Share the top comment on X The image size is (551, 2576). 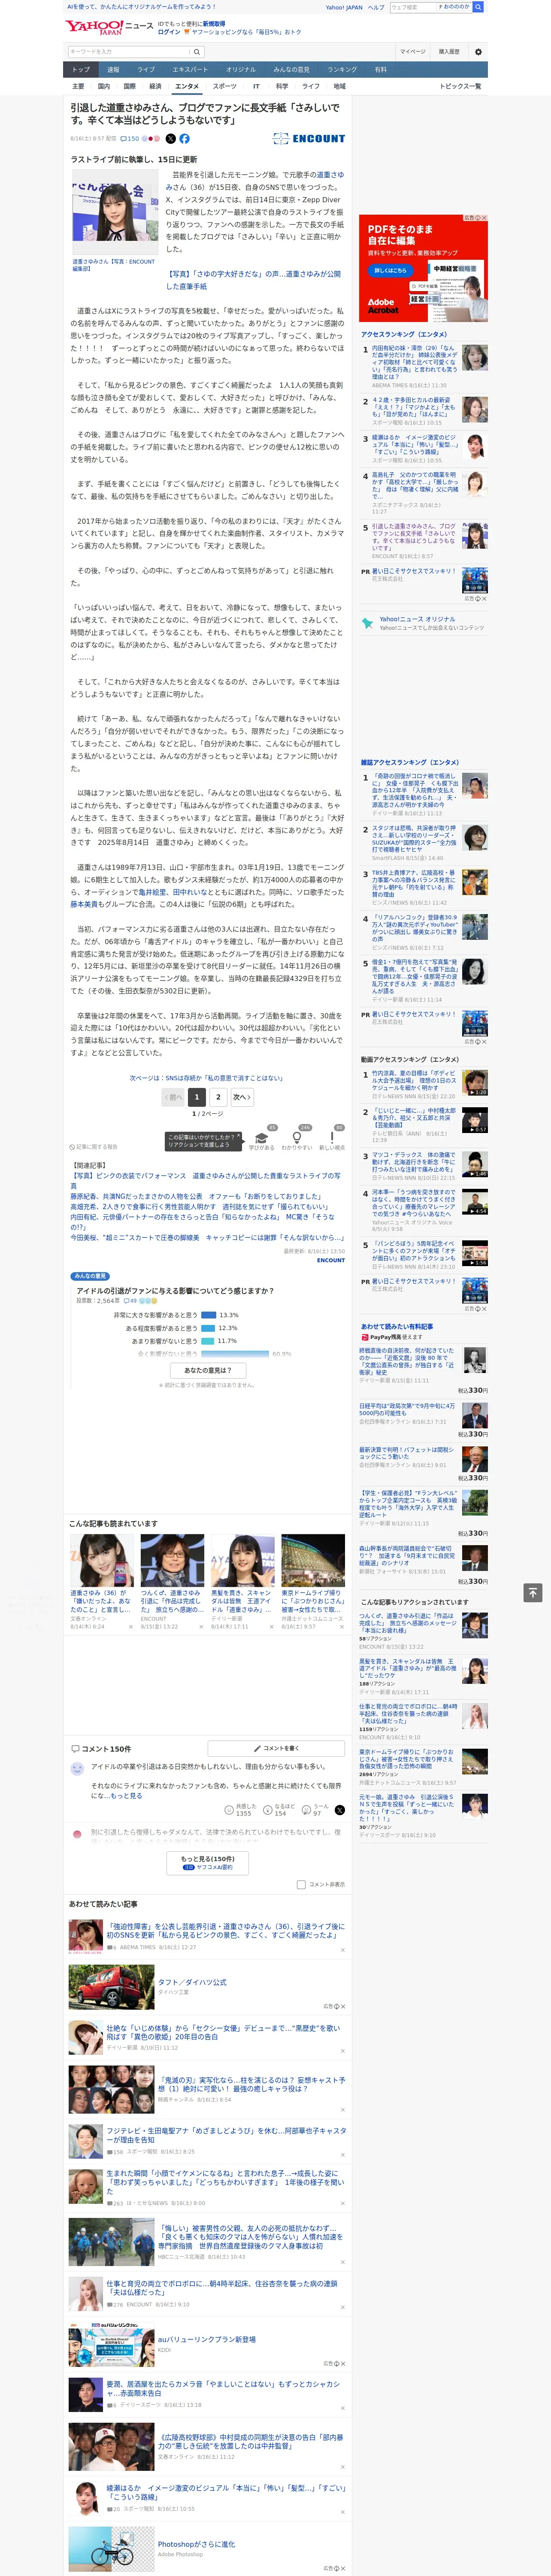pyautogui.click(x=340, y=1810)
